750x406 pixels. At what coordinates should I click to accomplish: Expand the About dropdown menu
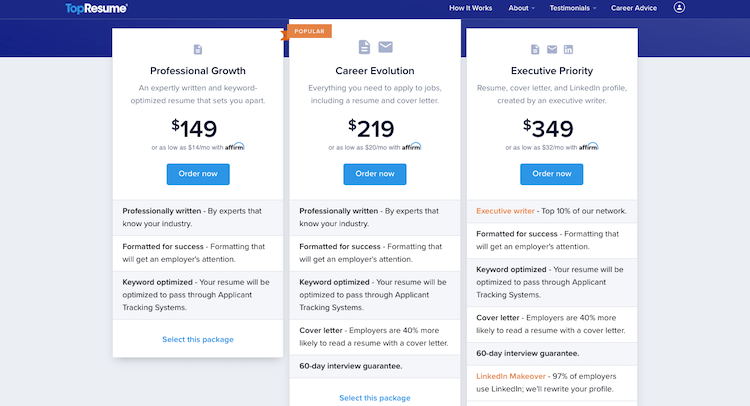tap(521, 8)
